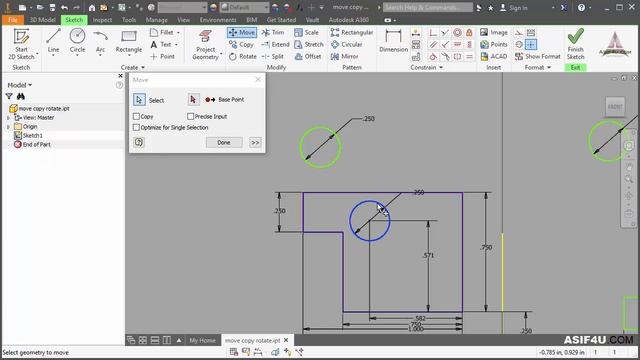Select the Fillet tool
This screenshot has height=360, width=640.
162,32
